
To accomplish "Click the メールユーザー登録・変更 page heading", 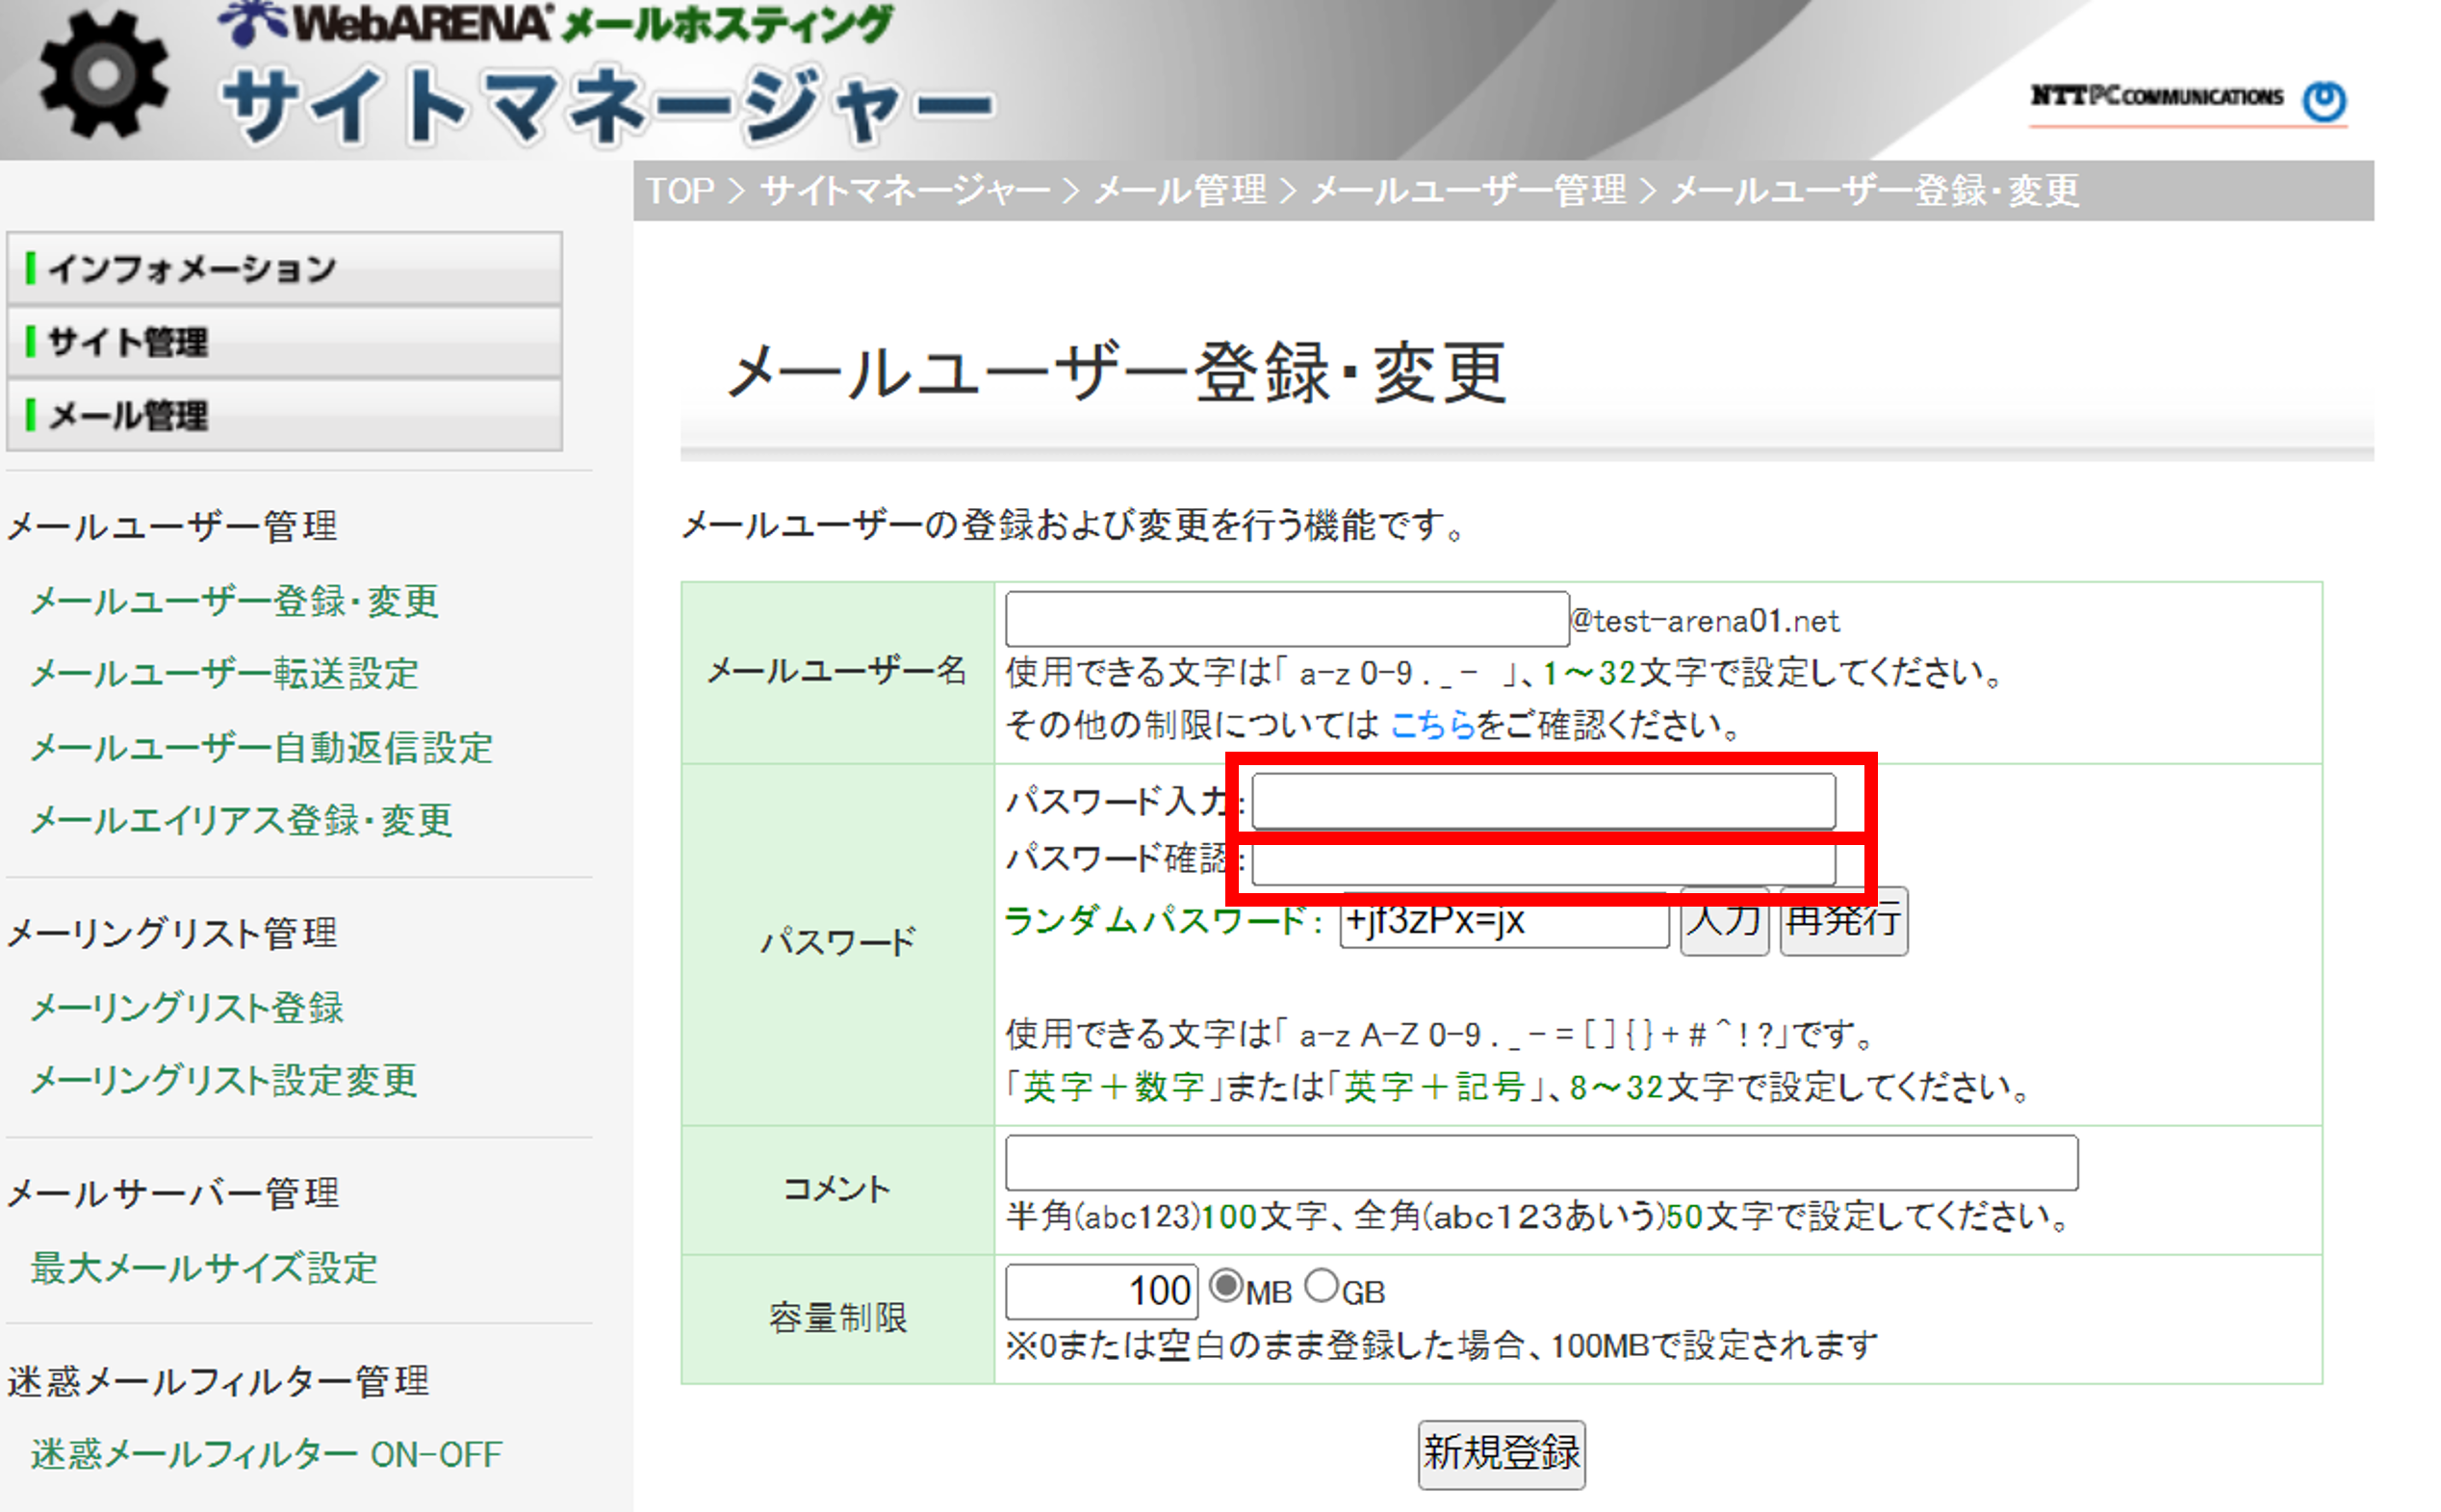I will [1115, 373].
